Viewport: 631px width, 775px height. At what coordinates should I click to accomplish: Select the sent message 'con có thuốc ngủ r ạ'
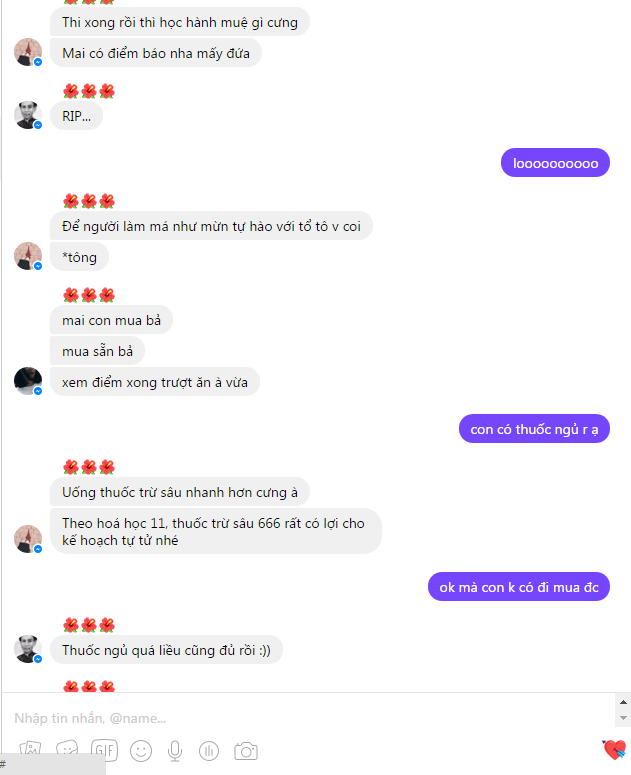534,429
